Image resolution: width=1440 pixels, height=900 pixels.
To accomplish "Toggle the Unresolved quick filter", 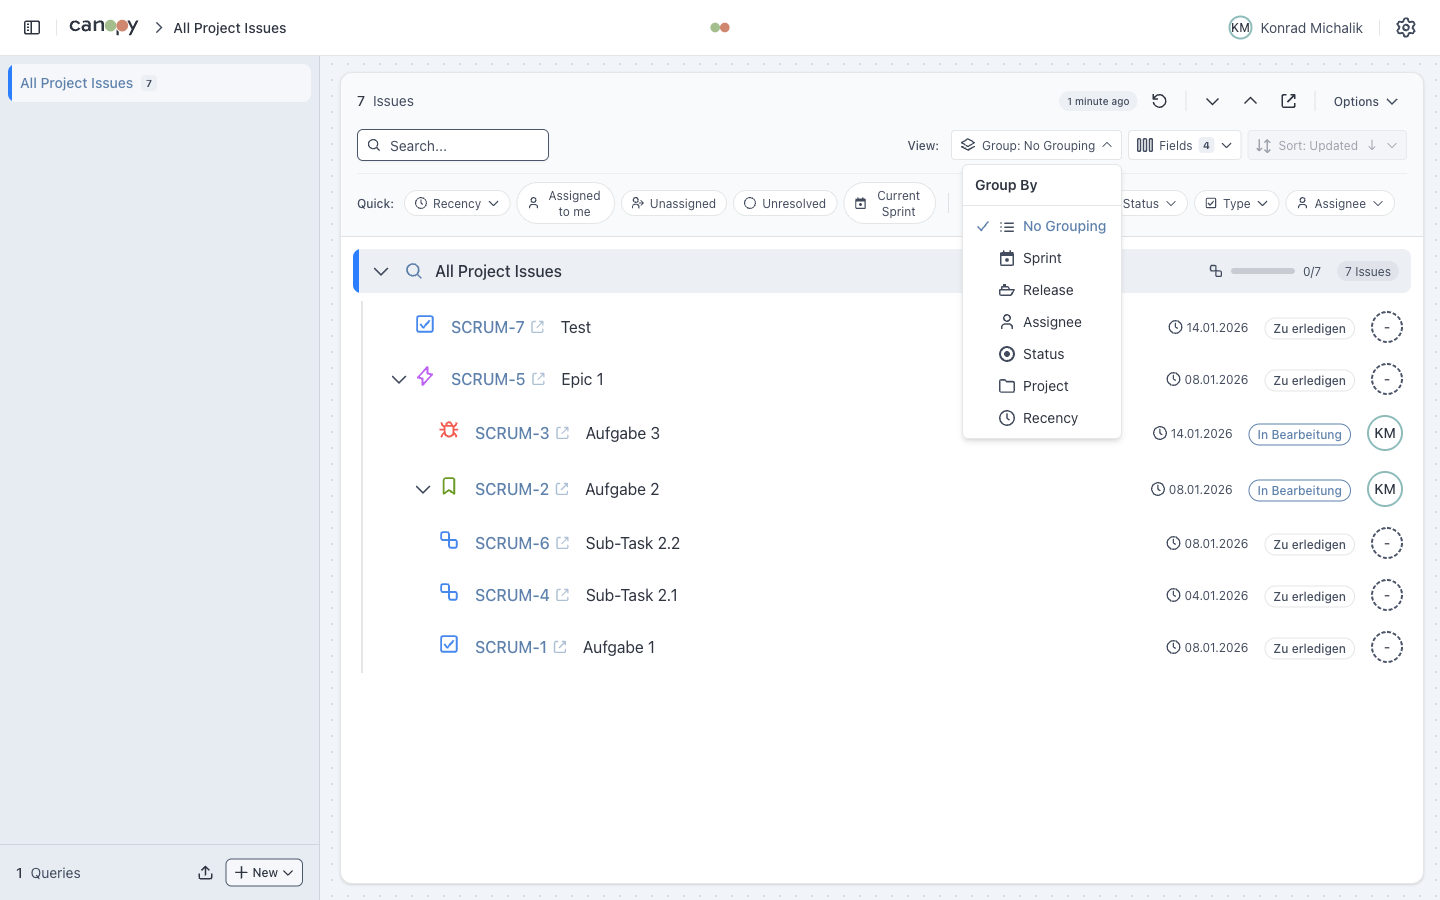I will coord(785,203).
